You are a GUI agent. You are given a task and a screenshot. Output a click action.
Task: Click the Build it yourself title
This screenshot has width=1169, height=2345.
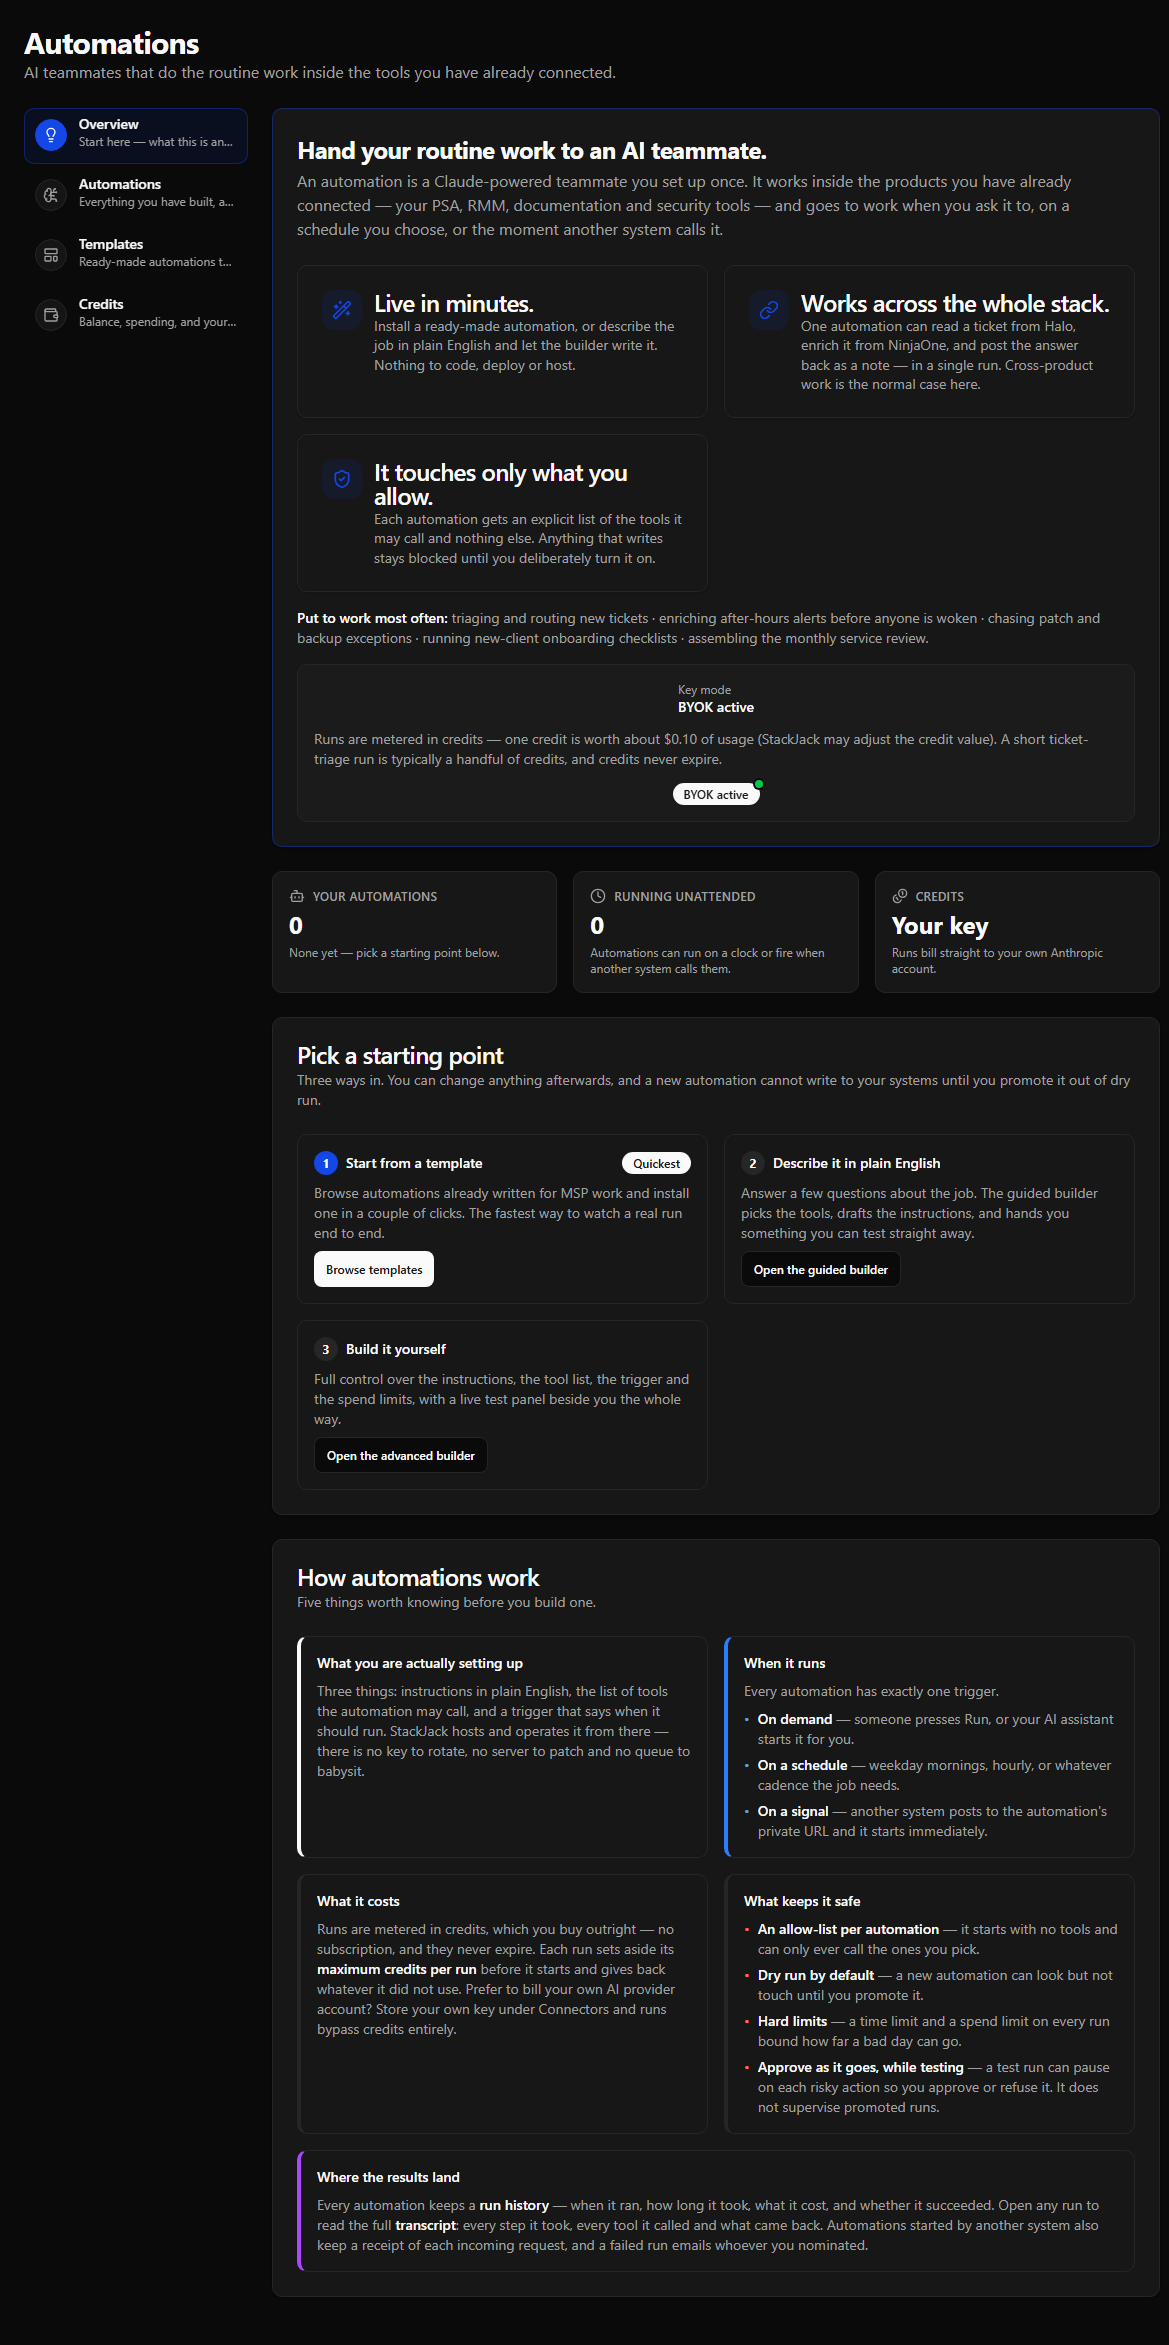point(396,1349)
